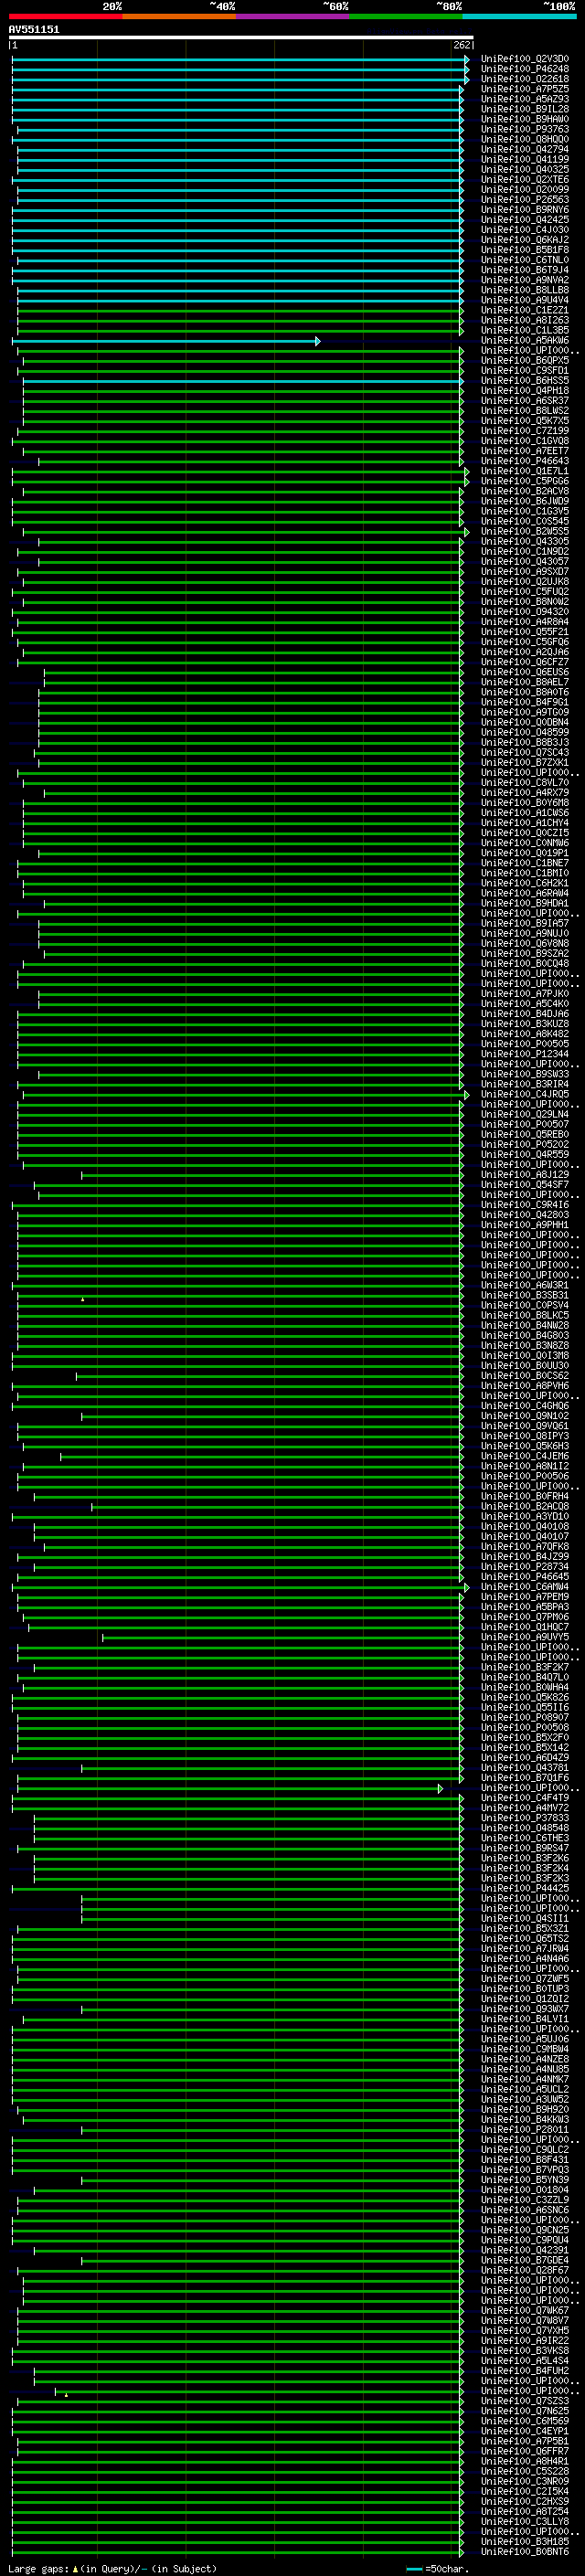
Task: Select the UniRef100_Q42425 label
Action: click(525, 220)
